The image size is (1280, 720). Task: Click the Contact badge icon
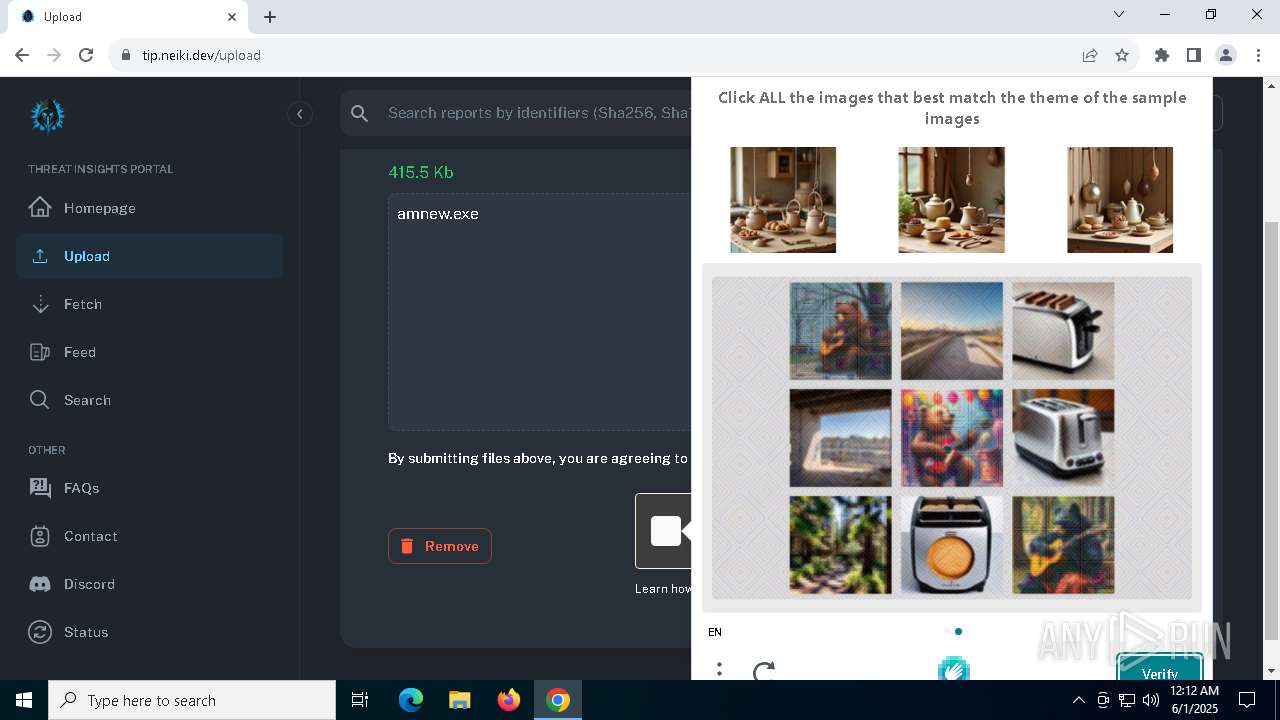pos(40,536)
